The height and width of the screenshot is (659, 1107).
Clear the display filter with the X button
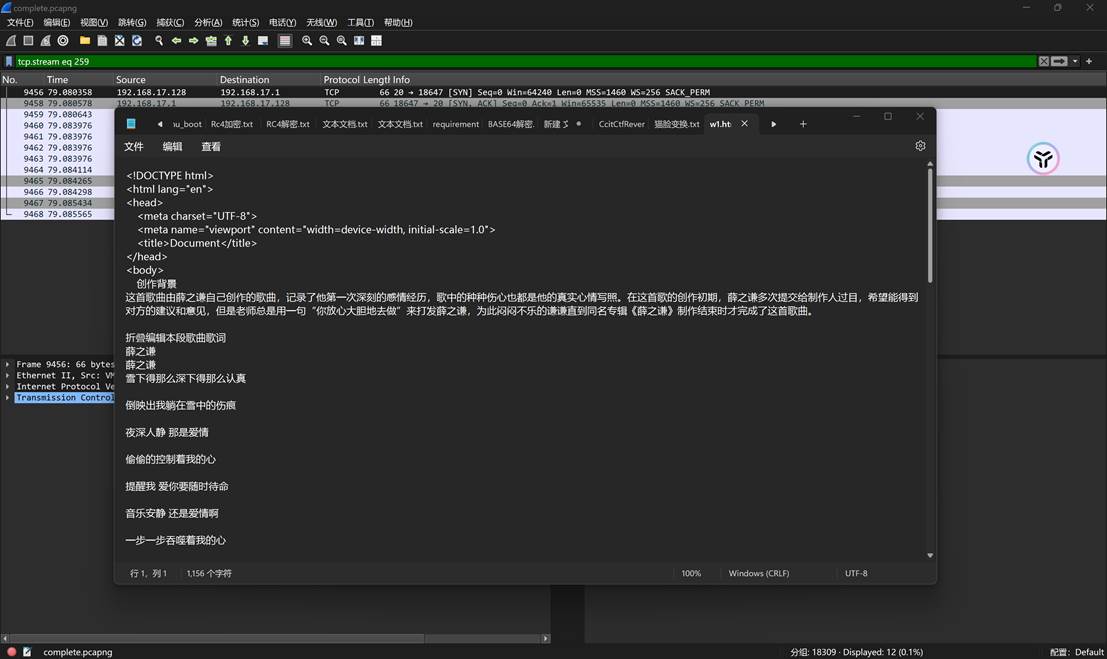click(1043, 61)
